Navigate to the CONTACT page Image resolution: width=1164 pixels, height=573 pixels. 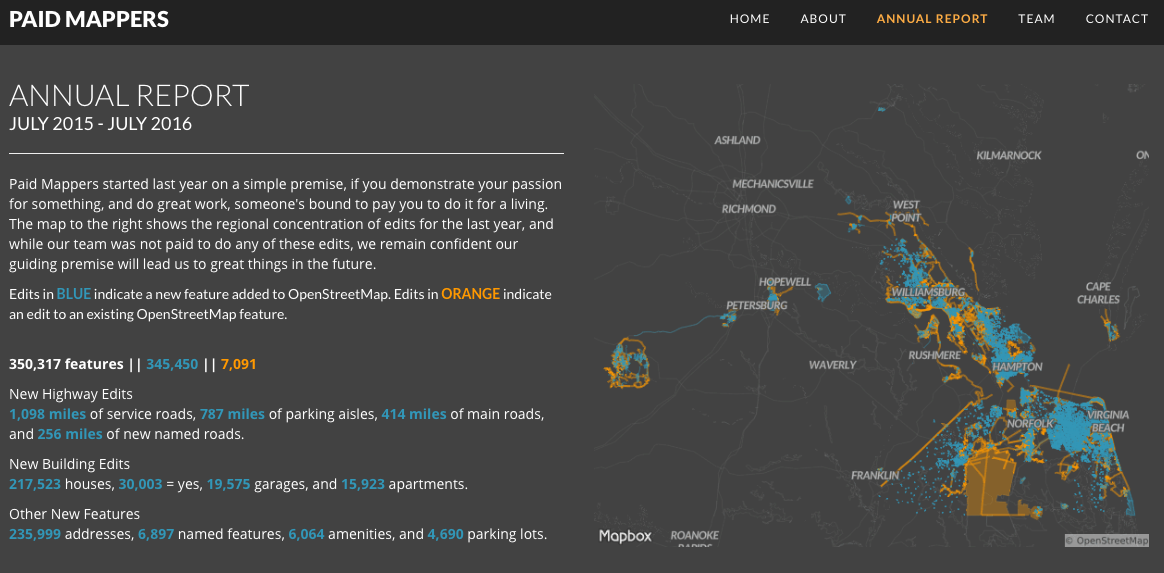tap(1117, 19)
